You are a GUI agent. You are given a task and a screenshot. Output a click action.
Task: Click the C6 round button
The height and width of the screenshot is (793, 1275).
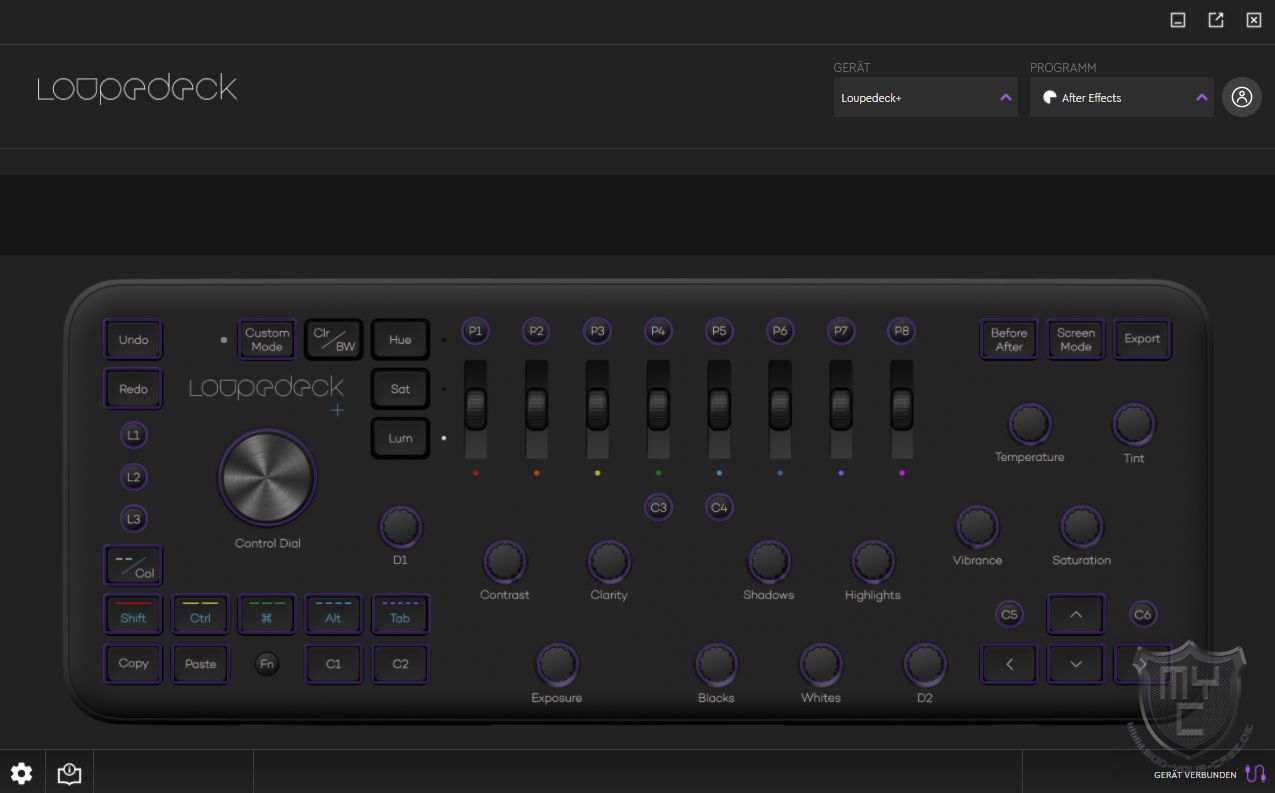point(1142,615)
